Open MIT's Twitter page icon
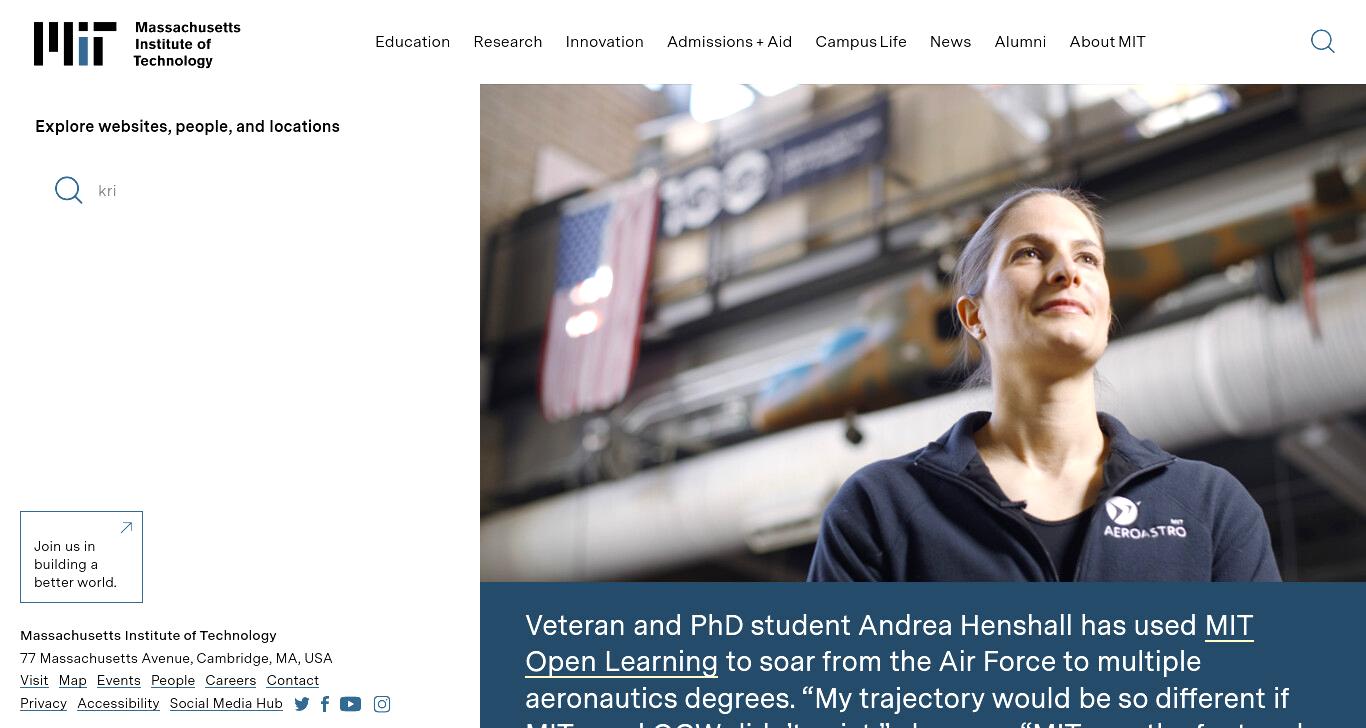This screenshot has width=1366, height=728. pos(302,704)
